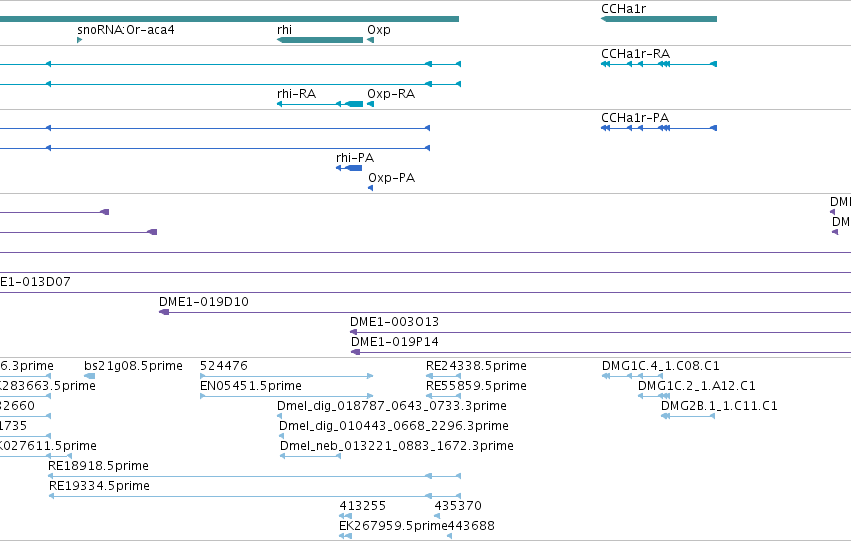Select the rhi-RA thick exon block
The height and width of the screenshot is (541, 851).
(354, 104)
